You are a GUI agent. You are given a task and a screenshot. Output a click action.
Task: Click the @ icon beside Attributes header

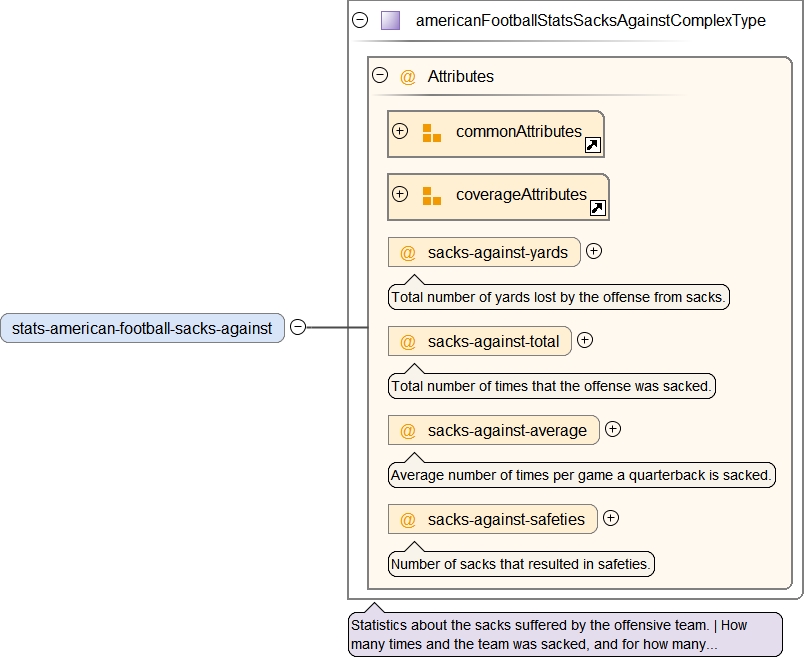tap(408, 77)
